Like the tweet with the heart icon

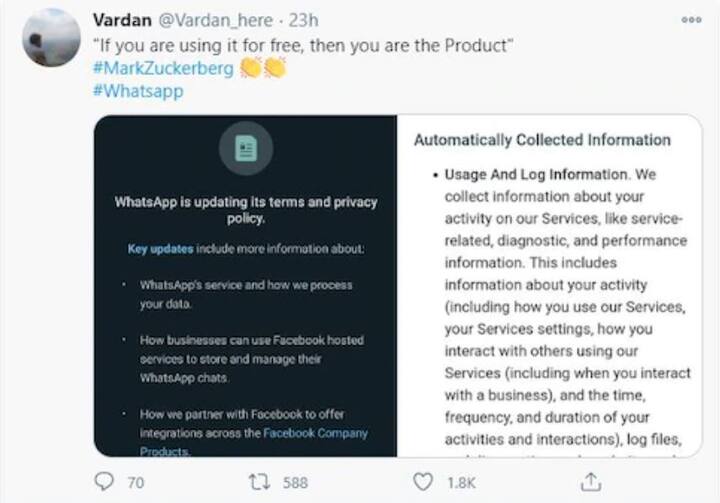422,482
